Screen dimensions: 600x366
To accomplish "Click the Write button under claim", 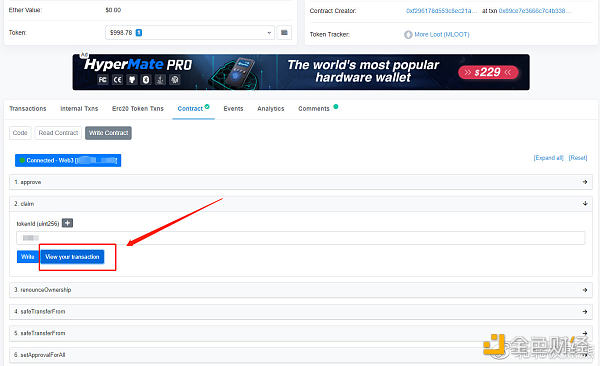I will pyautogui.click(x=28, y=257).
